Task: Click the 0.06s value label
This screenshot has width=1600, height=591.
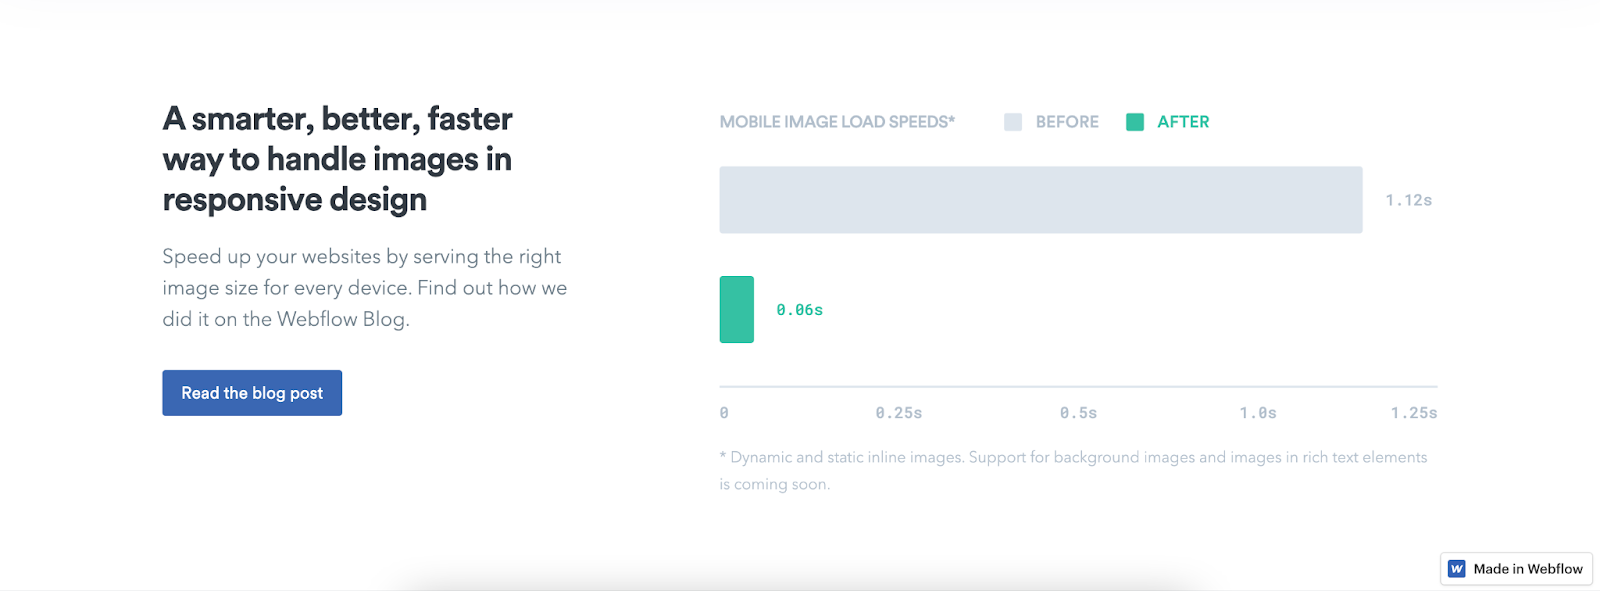Action: 800,310
